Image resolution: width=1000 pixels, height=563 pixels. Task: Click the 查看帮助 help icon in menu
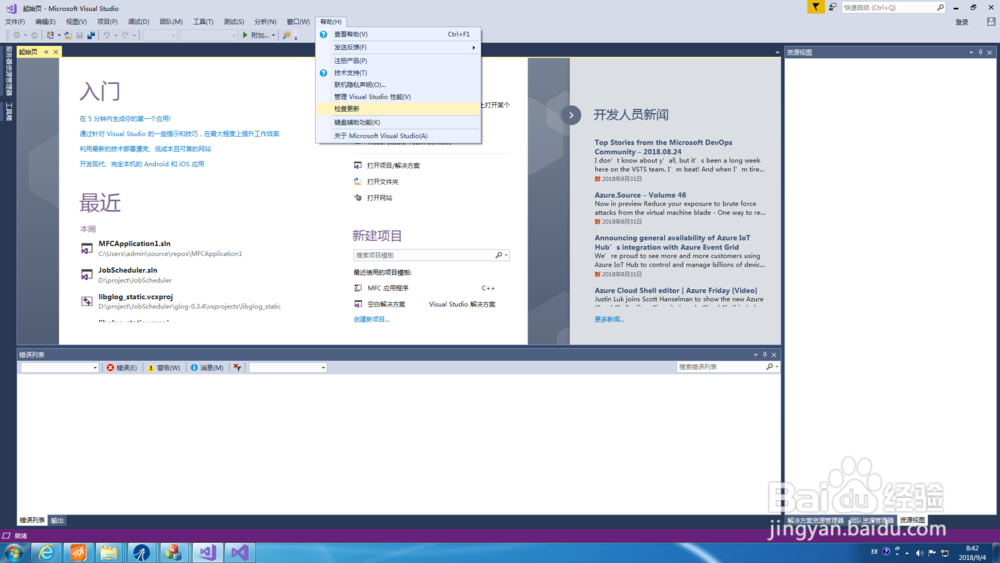pos(323,34)
